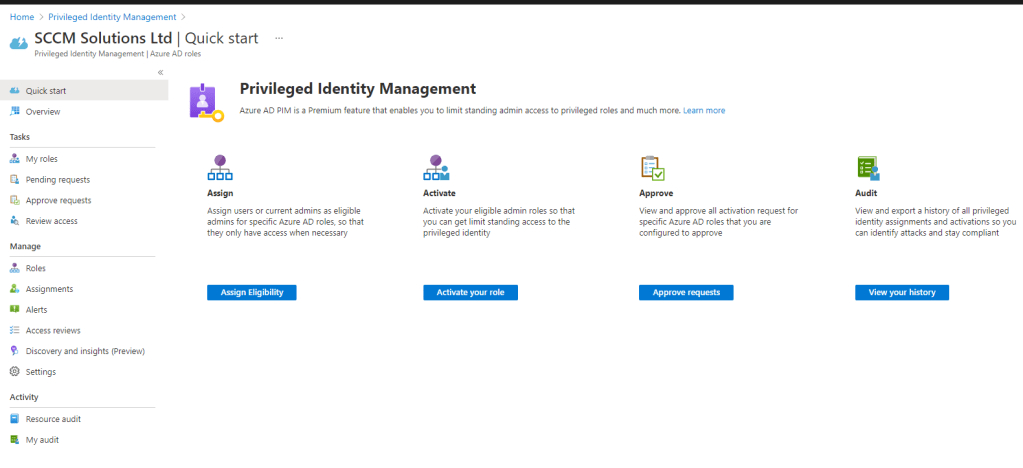Click the Approve requests button
Viewport: 1023px width, 468px height.
coord(686,293)
